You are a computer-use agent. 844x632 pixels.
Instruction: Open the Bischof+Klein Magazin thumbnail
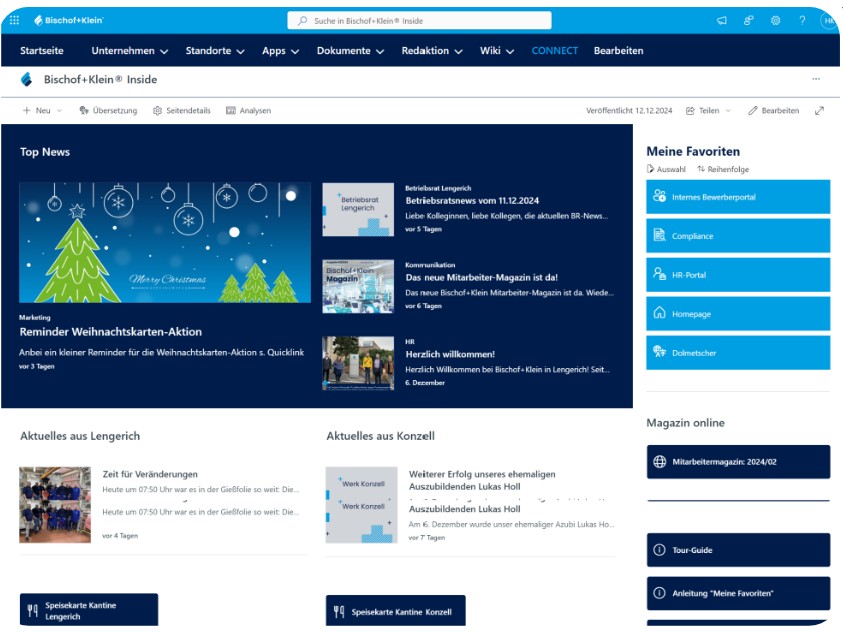358,286
